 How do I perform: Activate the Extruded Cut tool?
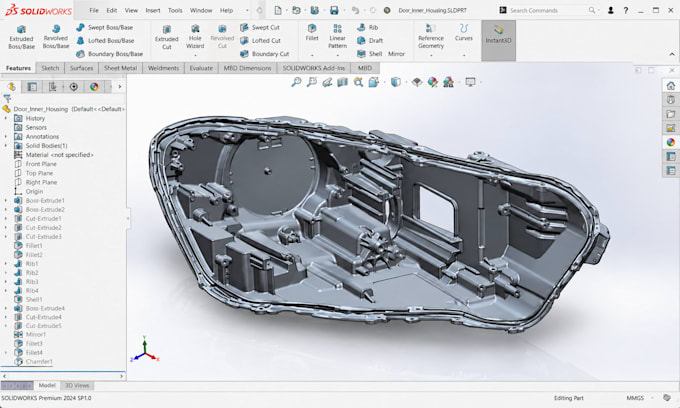pyautogui.click(x=167, y=37)
